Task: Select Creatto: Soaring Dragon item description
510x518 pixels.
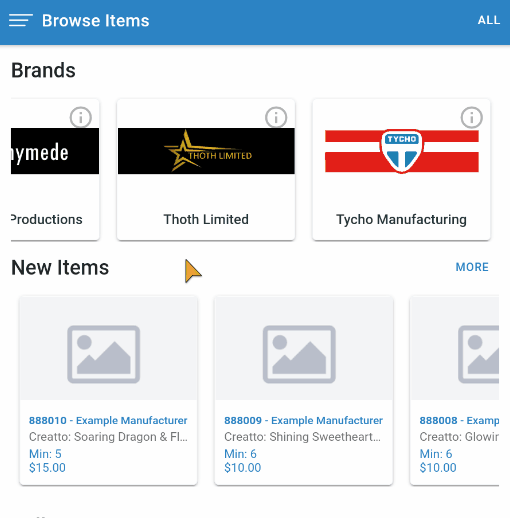Action: (x=108, y=437)
